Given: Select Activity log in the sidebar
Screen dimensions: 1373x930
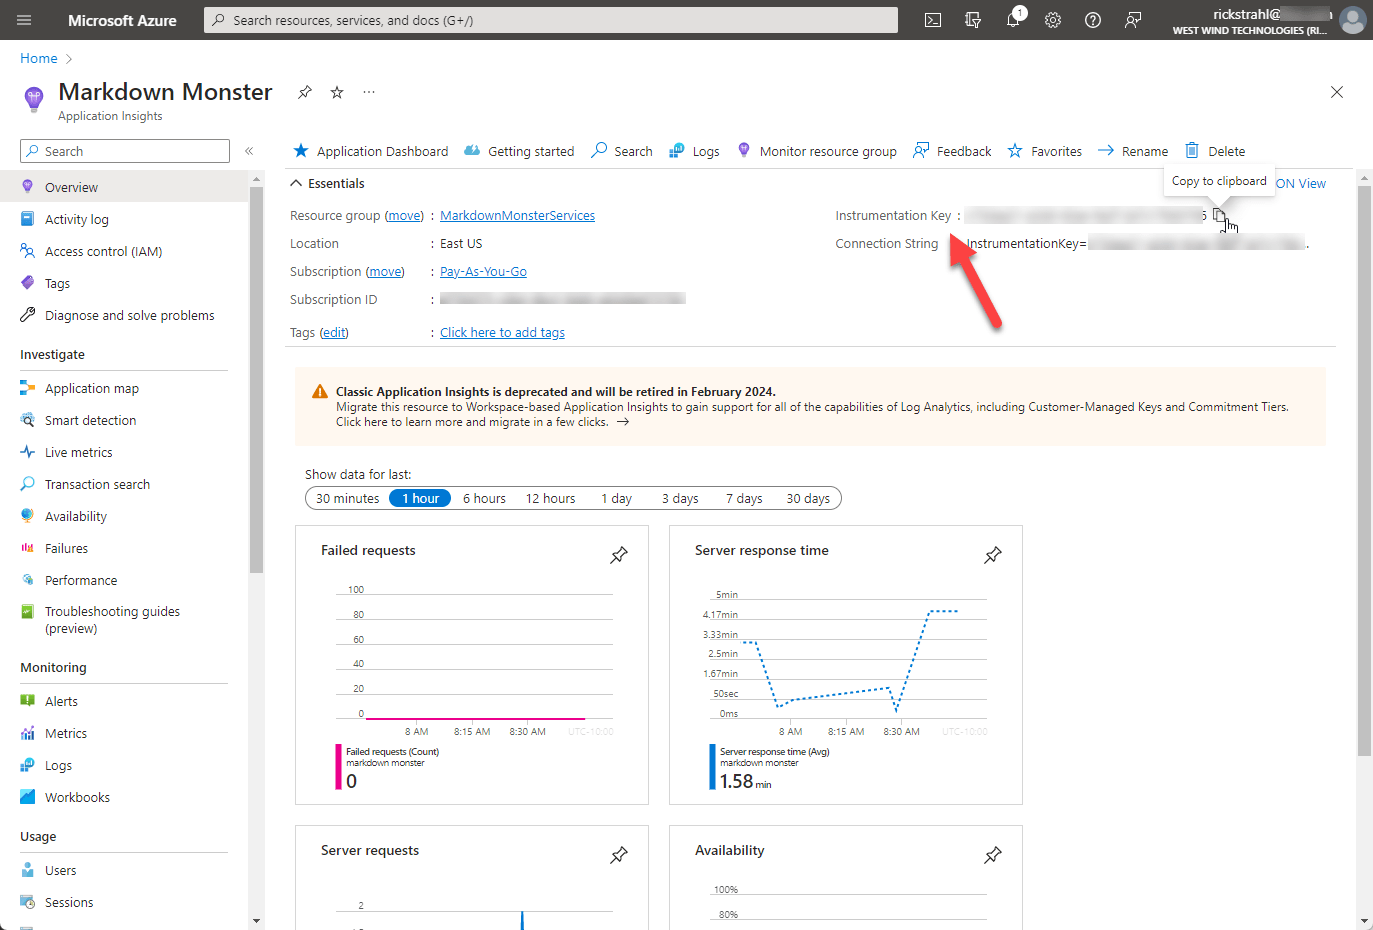Looking at the screenshot, I should [80, 219].
